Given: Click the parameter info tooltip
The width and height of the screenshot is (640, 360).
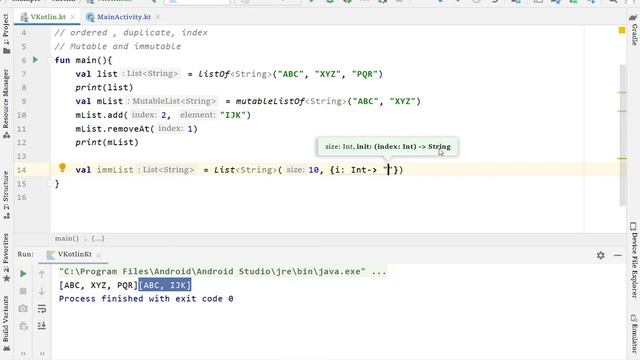Looking at the screenshot, I should pyautogui.click(x=388, y=147).
